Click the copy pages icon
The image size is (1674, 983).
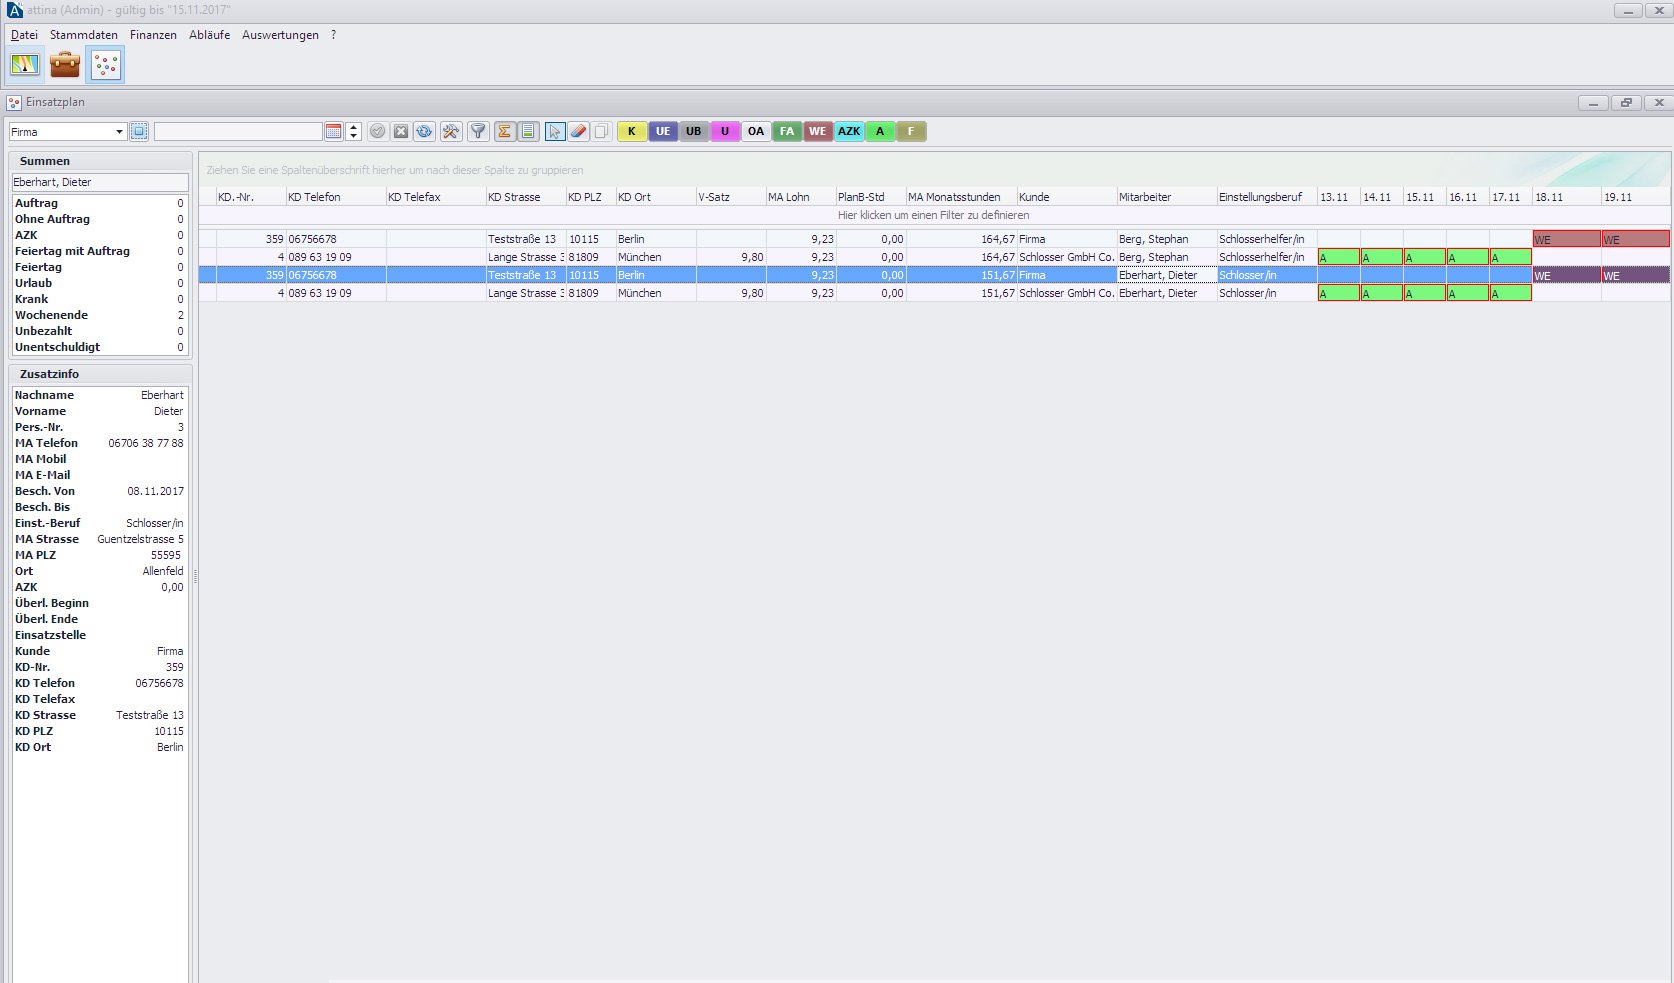pos(602,131)
